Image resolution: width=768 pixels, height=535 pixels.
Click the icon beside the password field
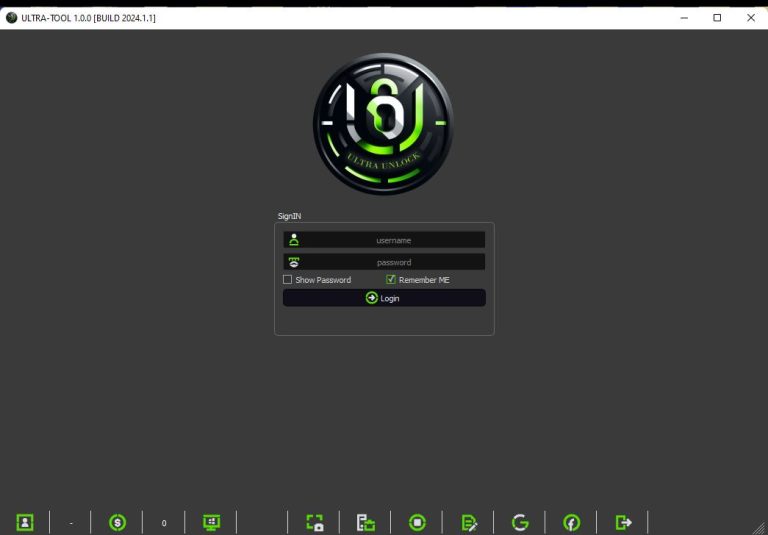pyautogui.click(x=294, y=262)
